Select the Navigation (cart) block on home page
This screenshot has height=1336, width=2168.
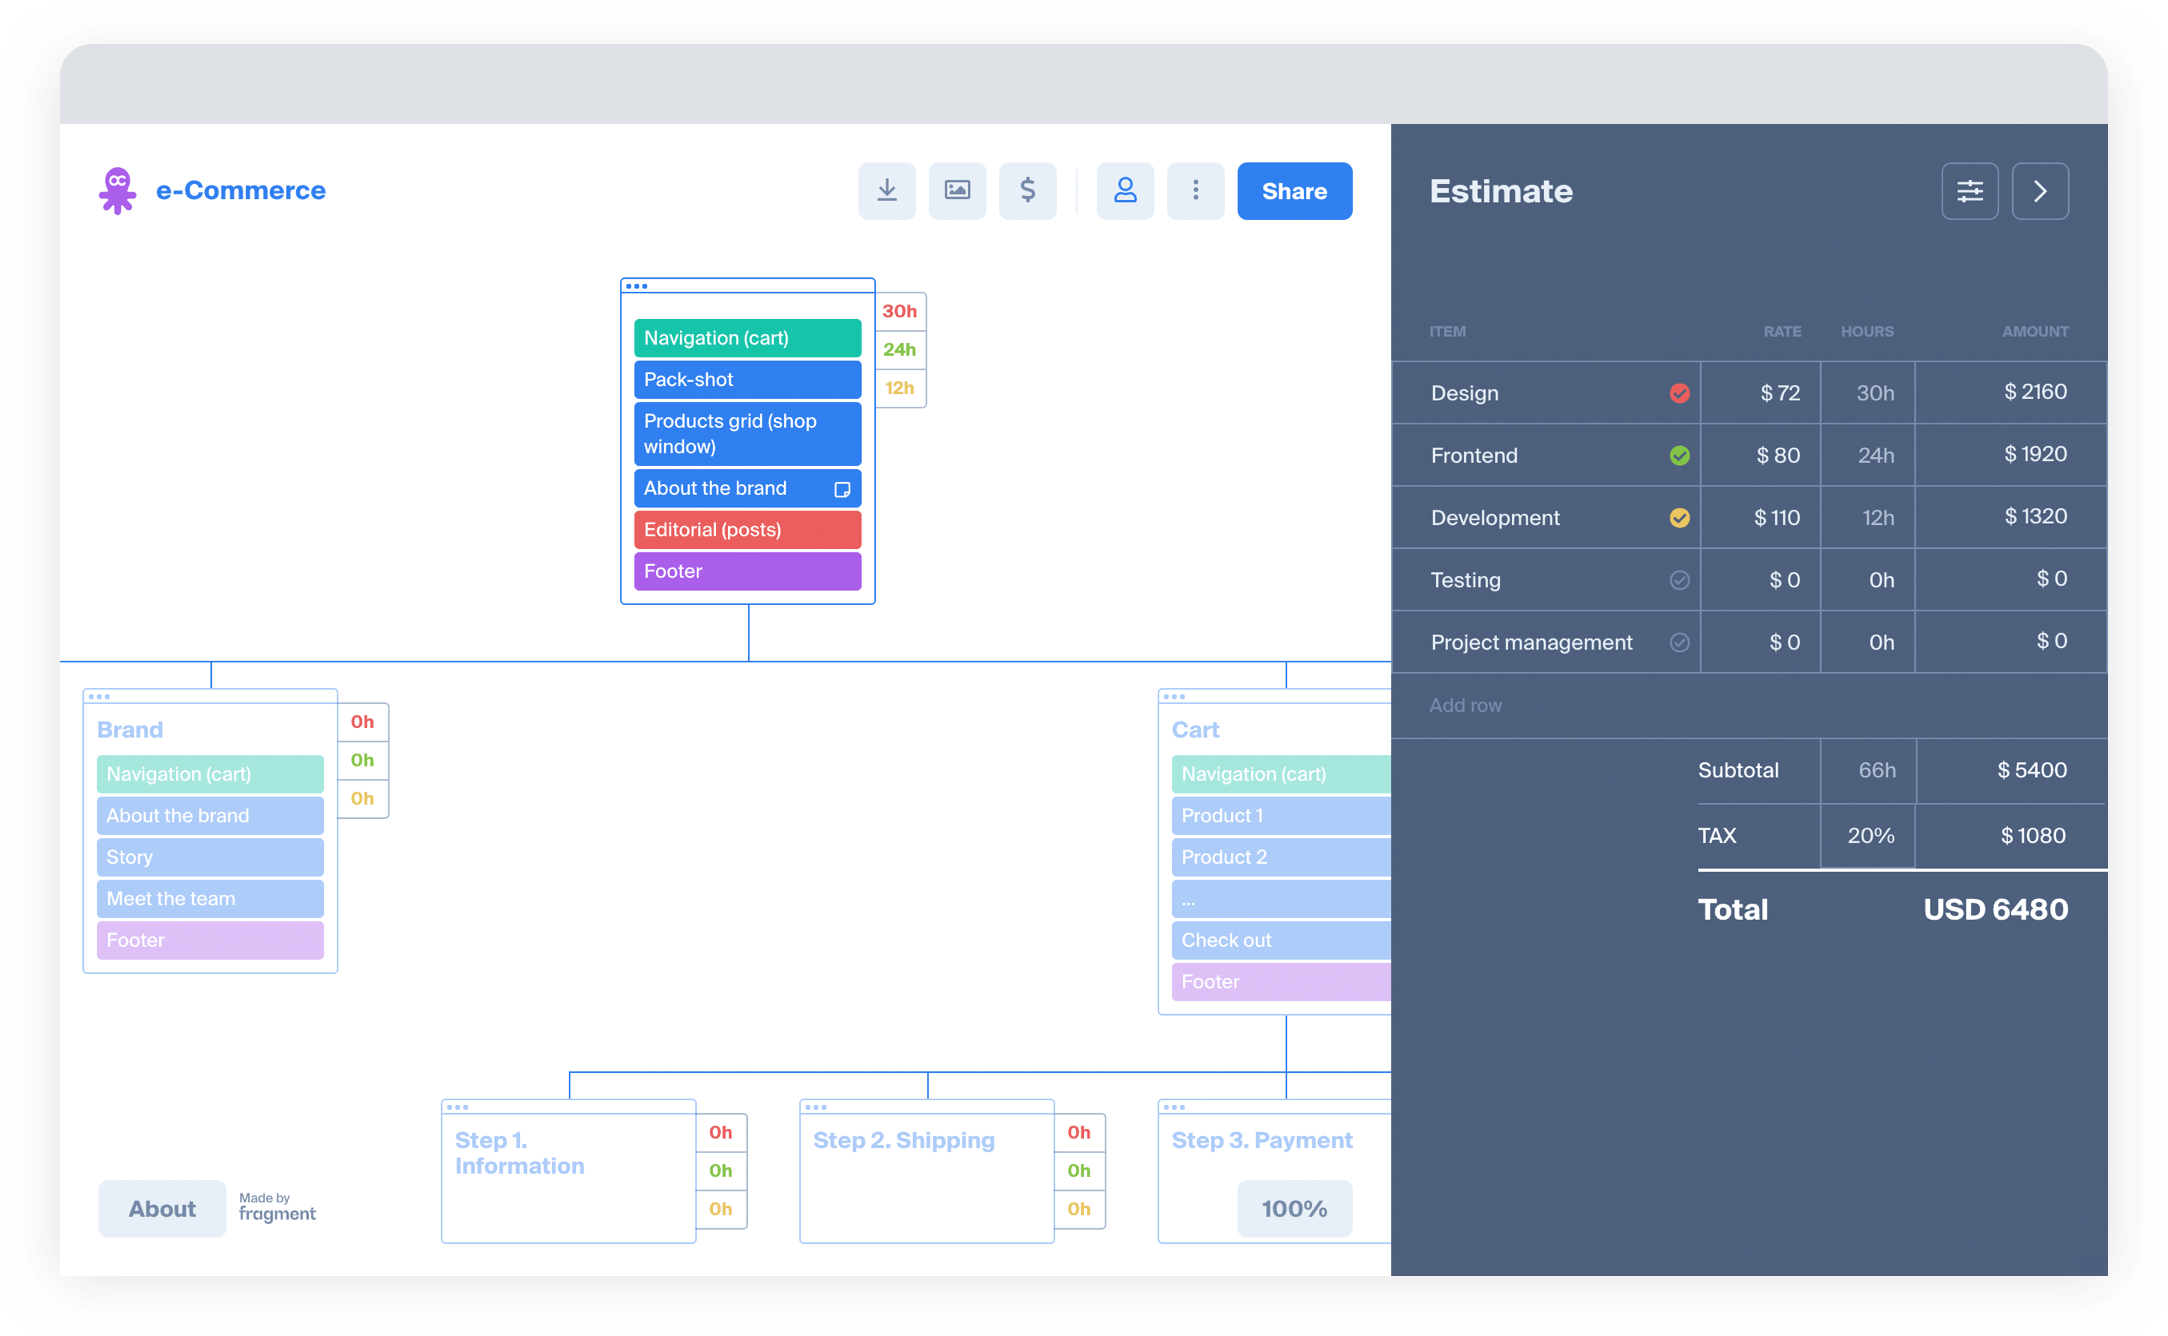pyautogui.click(x=747, y=338)
